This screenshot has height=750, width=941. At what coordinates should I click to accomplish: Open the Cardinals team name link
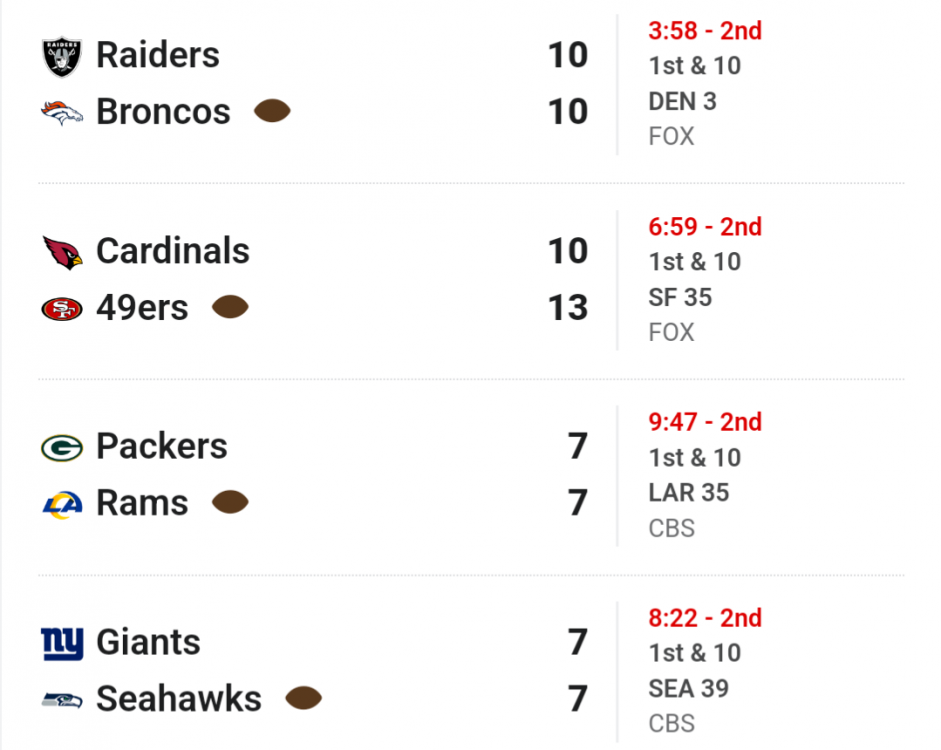(172, 251)
